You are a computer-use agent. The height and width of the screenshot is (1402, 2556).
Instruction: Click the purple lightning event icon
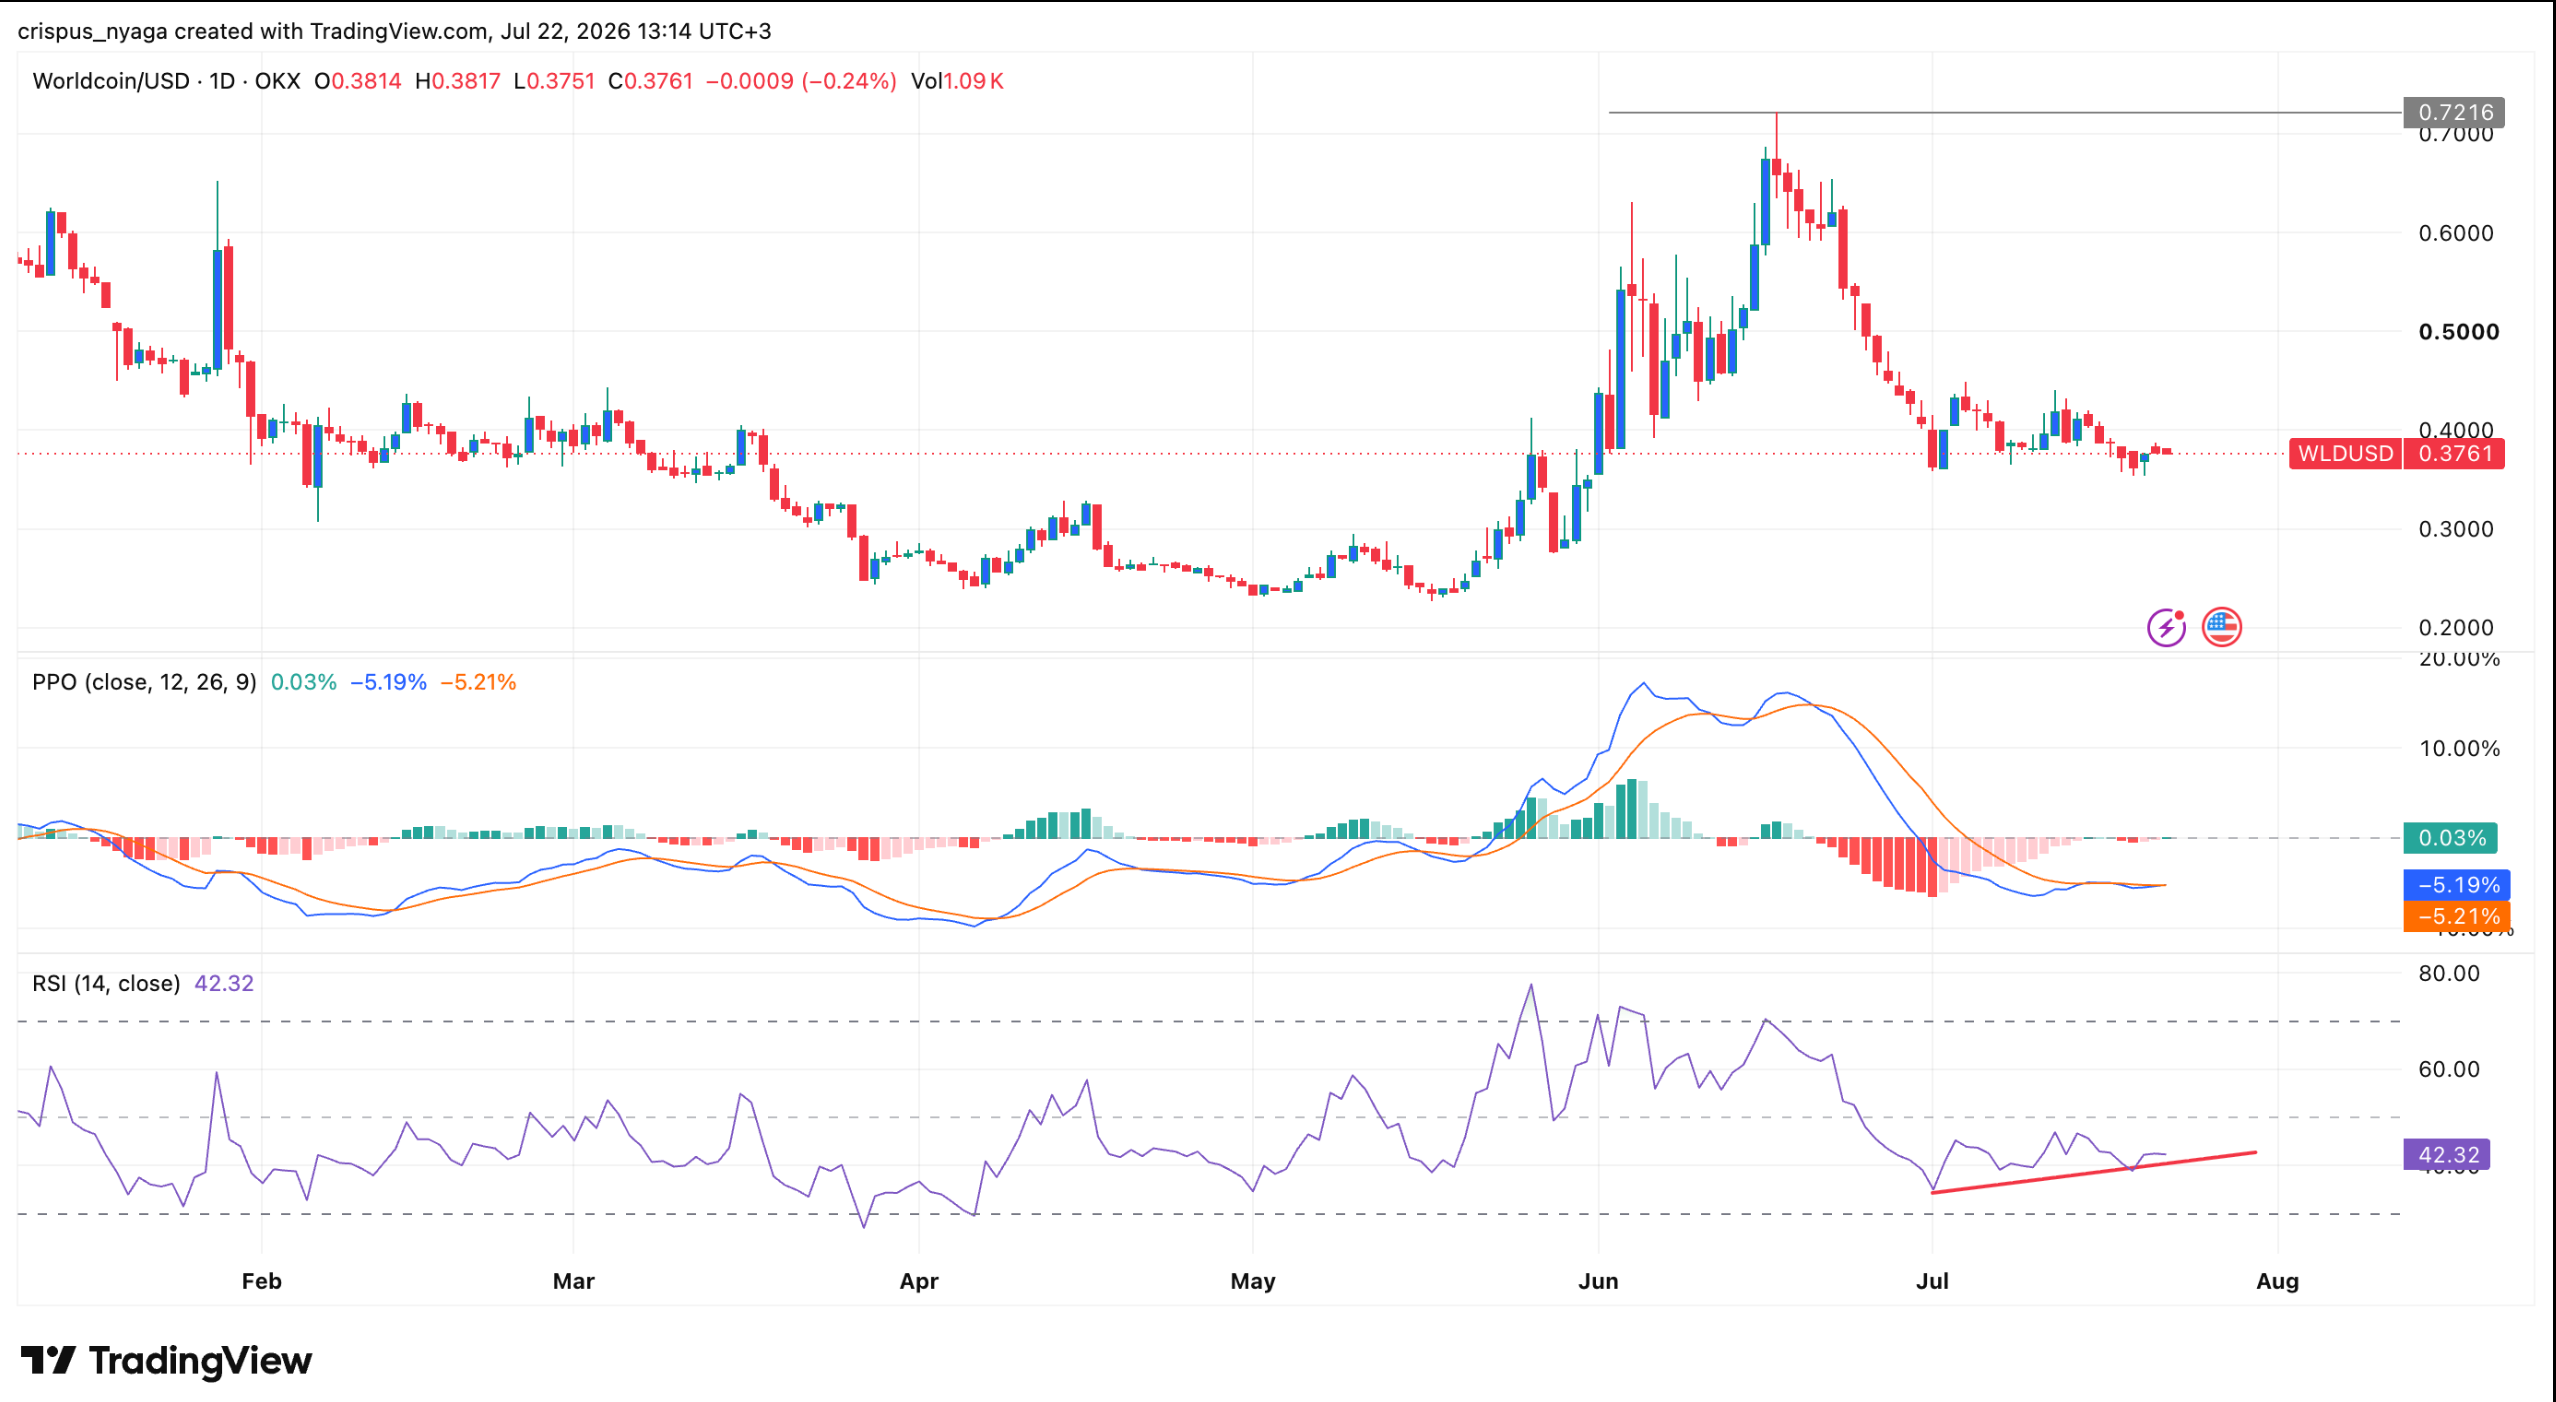click(2166, 628)
